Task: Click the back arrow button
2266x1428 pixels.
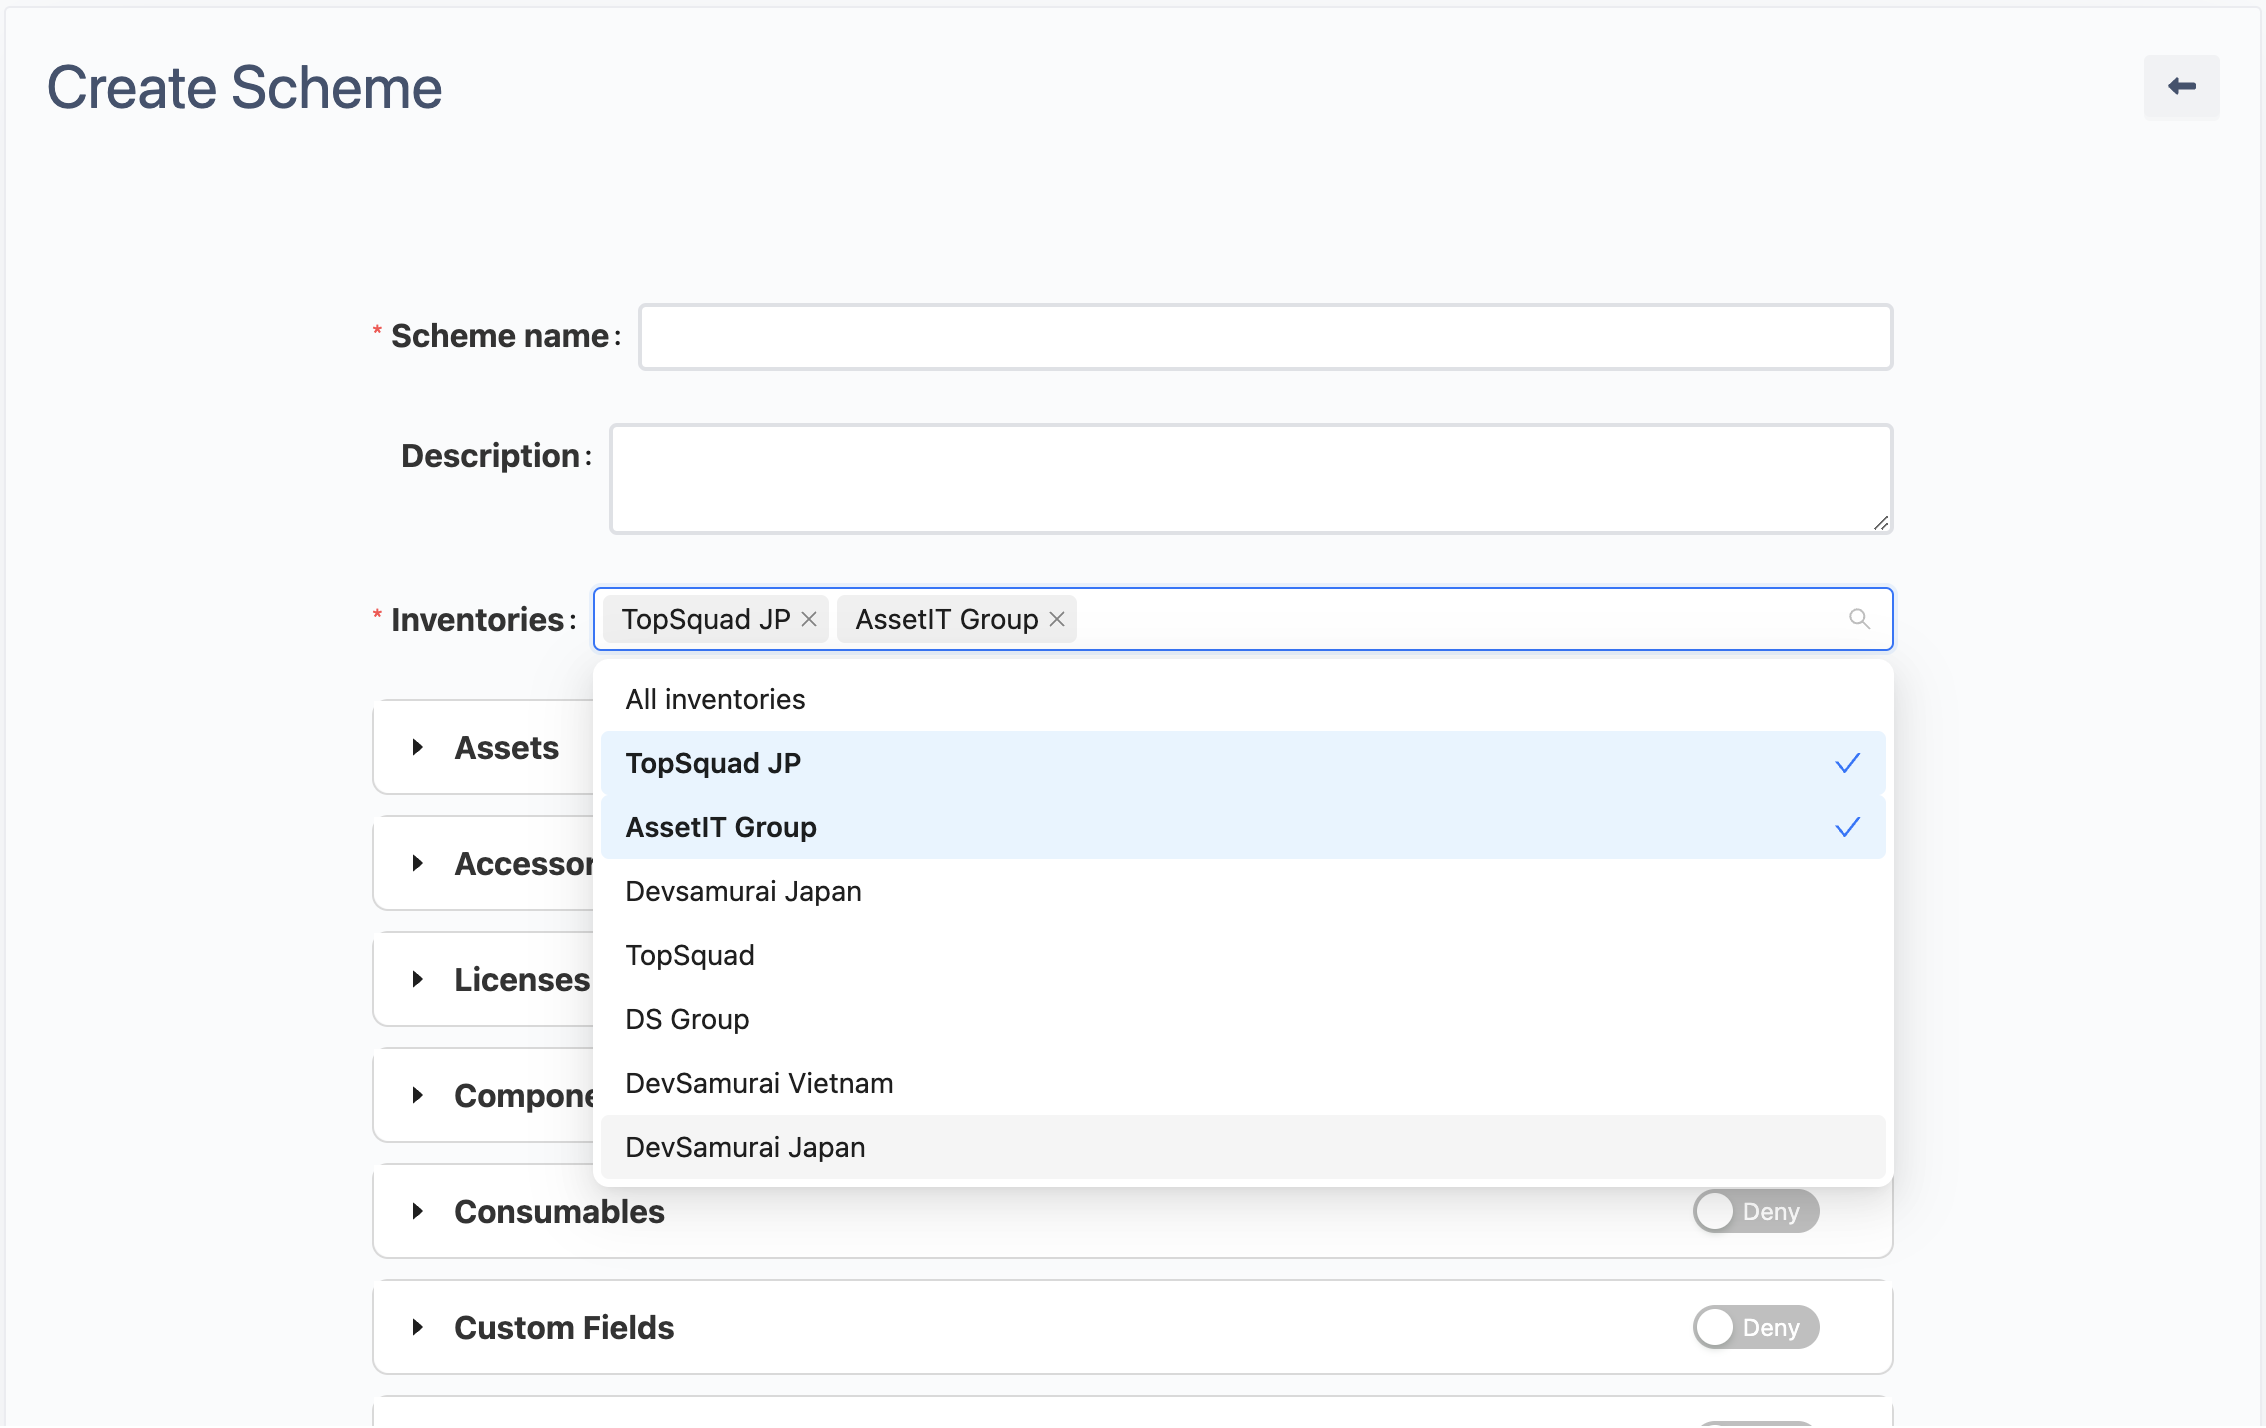Action: click(x=2181, y=87)
